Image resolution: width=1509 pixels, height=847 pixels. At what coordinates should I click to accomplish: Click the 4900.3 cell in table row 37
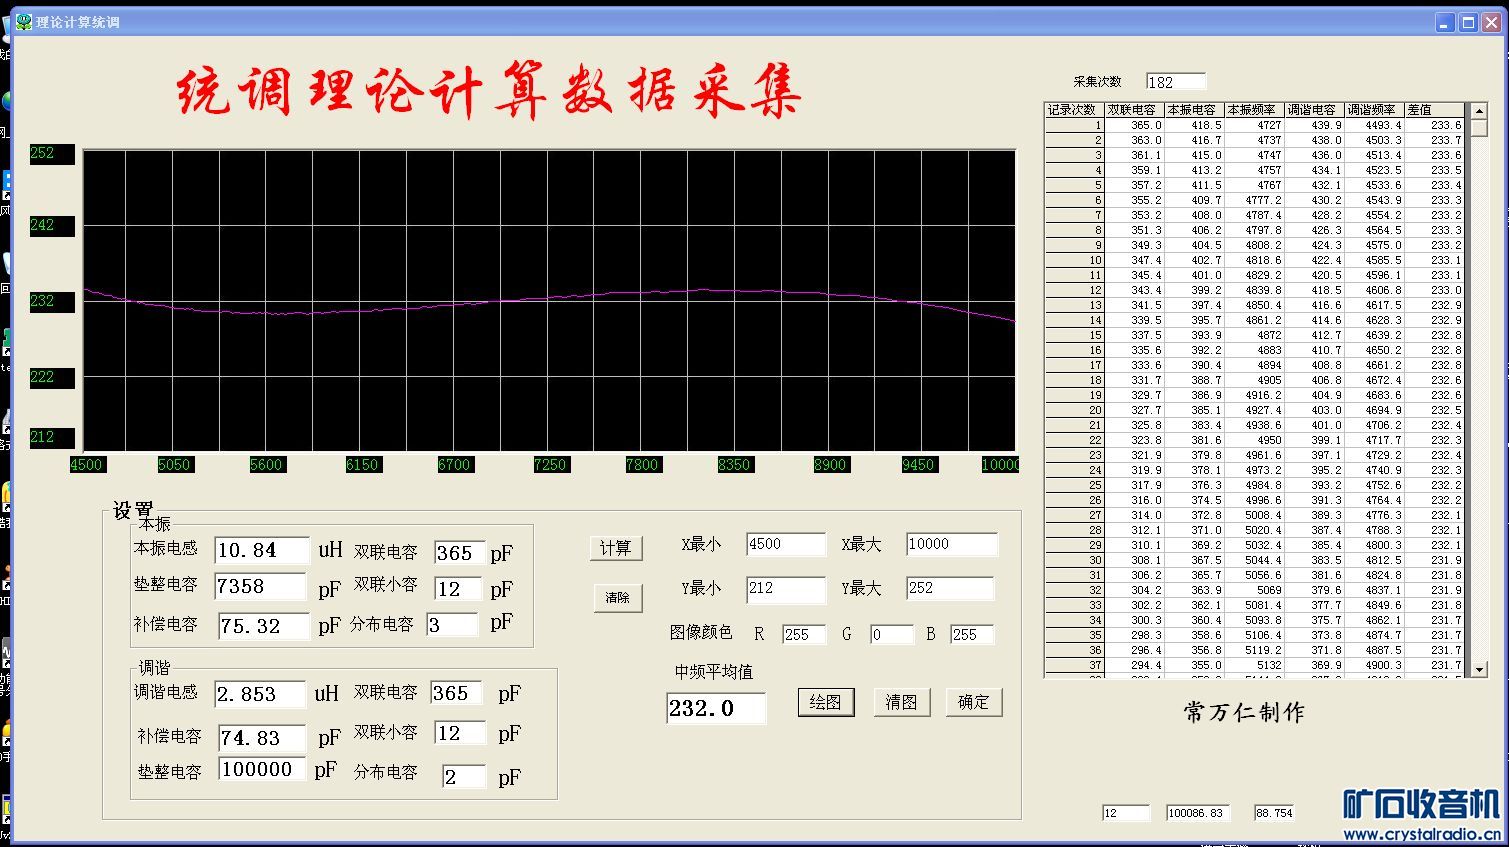1374,665
